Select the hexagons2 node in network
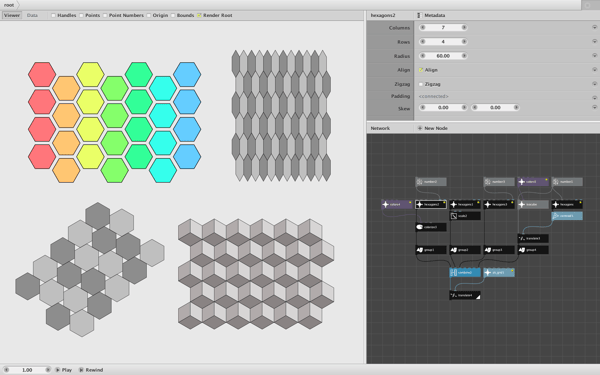This screenshot has width=600, height=375. point(431,204)
